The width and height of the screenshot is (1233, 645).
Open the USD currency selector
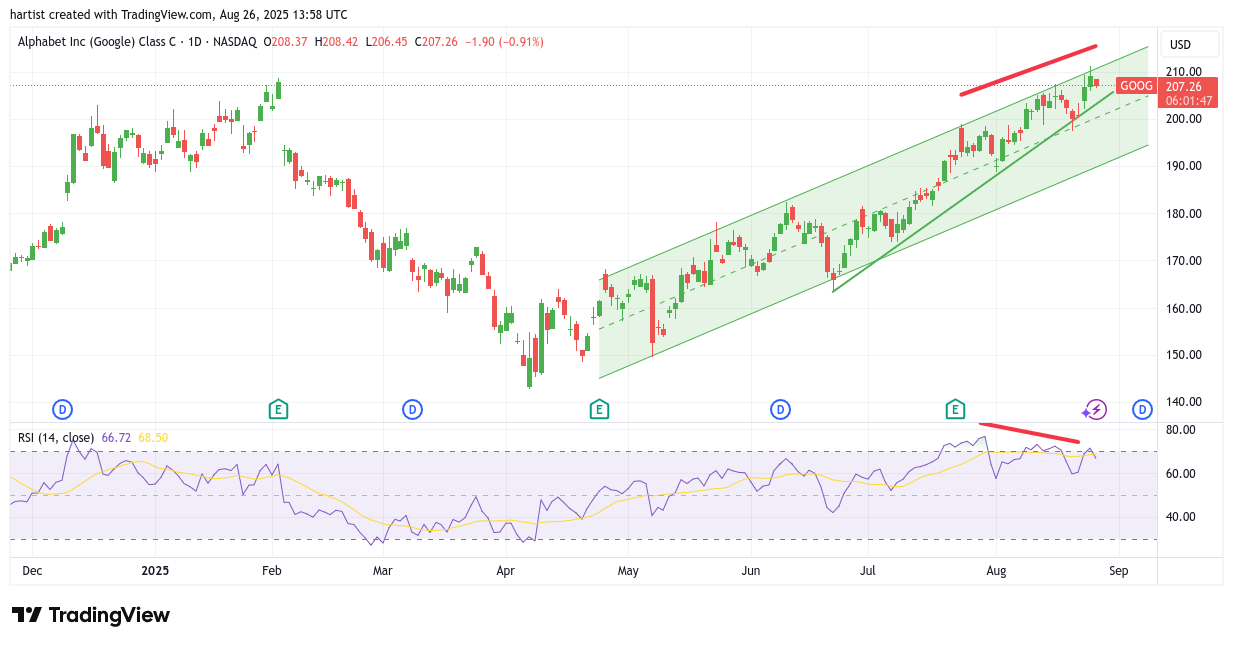click(x=1190, y=44)
